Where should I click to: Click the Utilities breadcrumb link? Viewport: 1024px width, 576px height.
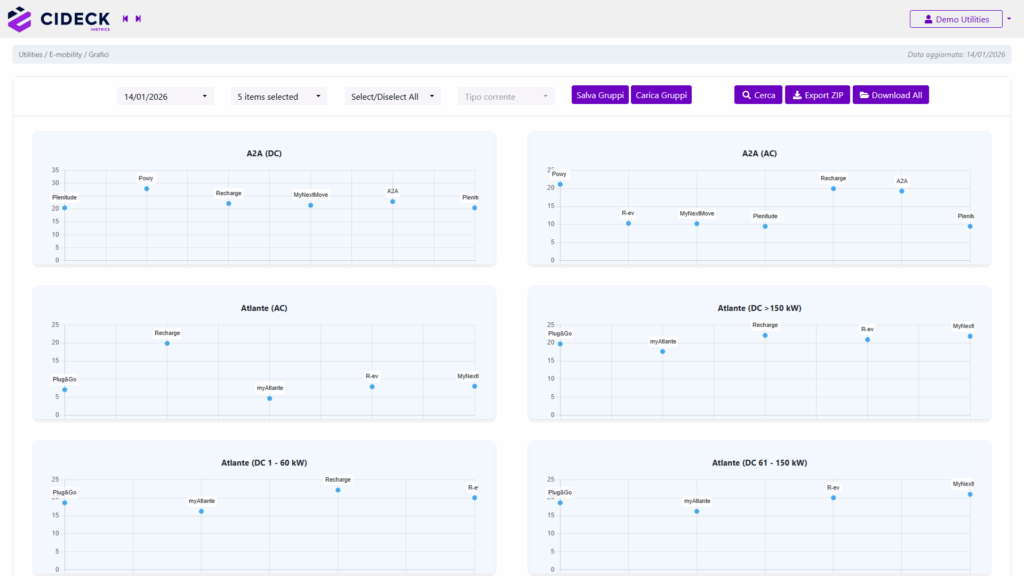[31, 54]
